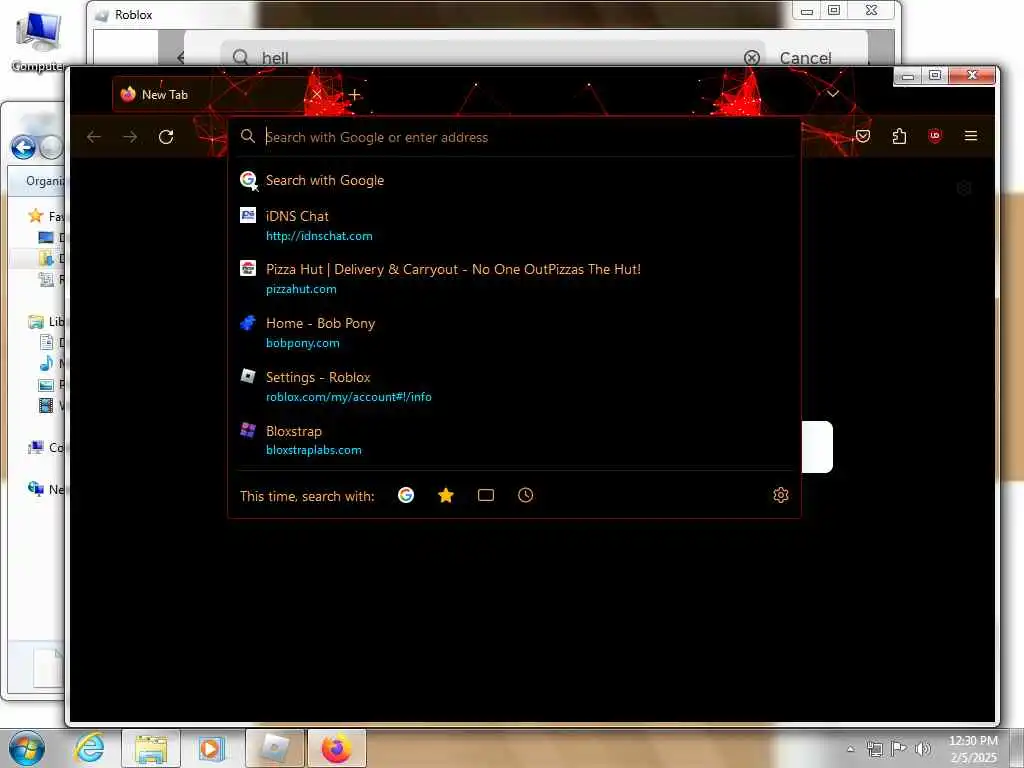This screenshot has height=768, width=1024.
Task: Click the Firefox taskbar button
Action: [336, 748]
